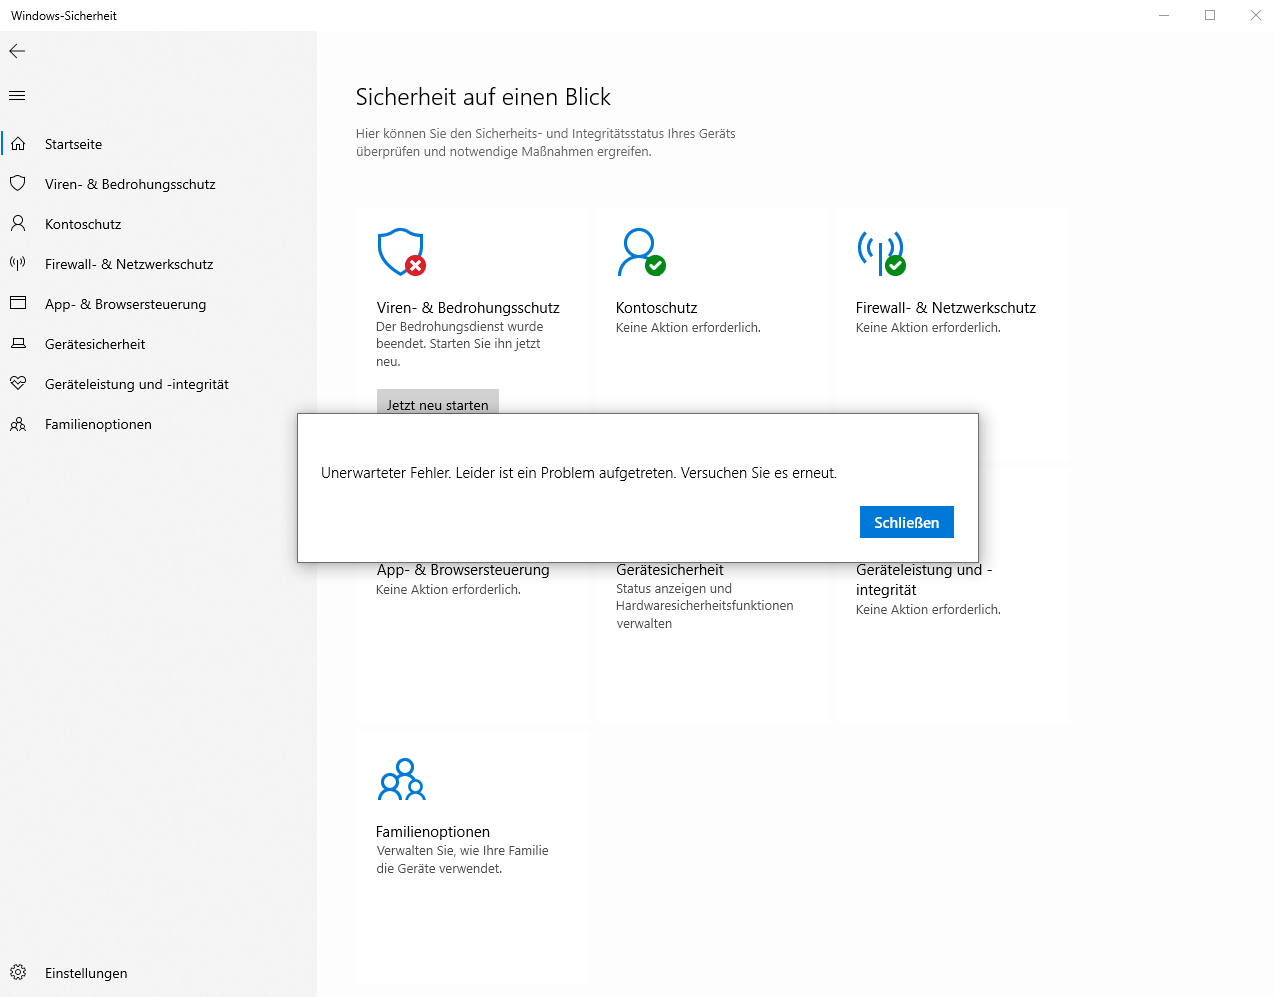This screenshot has width=1274, height=997.
Task: Click the Startseite home icon
Action: pyautogui.click(x=18, y=144)
